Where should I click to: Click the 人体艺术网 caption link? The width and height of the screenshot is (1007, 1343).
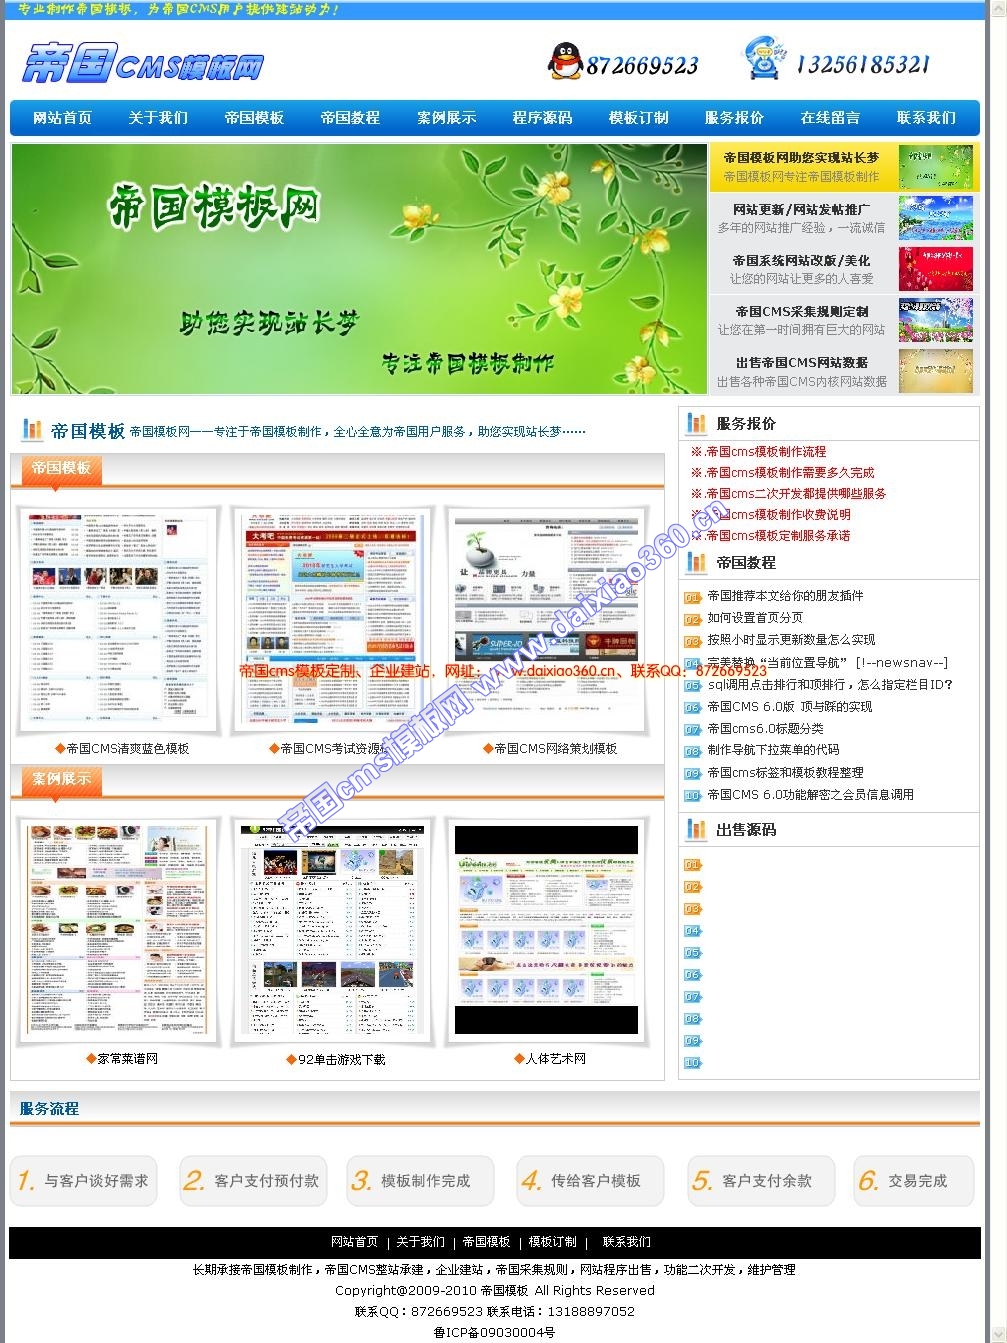point(556,1058)
